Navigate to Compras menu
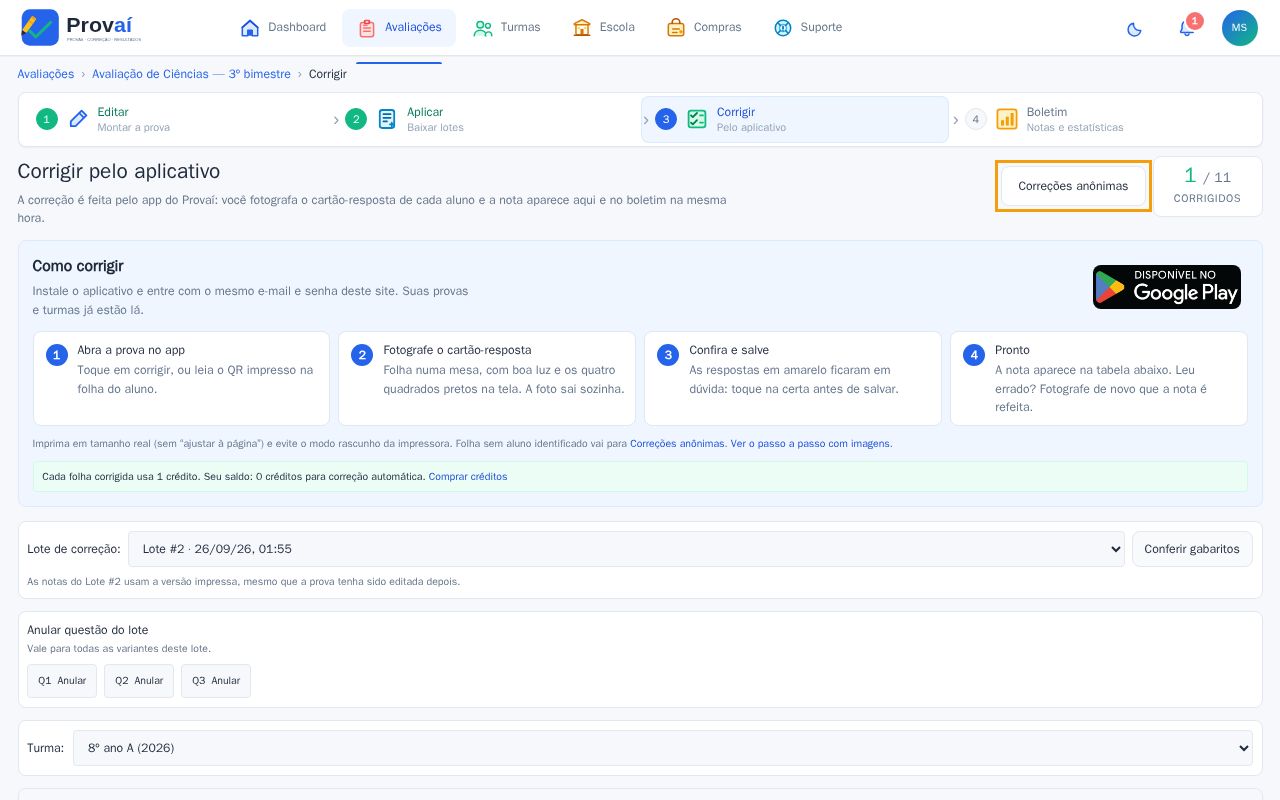The width and height of the screenshot is (1280, 800). tap(704, 28)
